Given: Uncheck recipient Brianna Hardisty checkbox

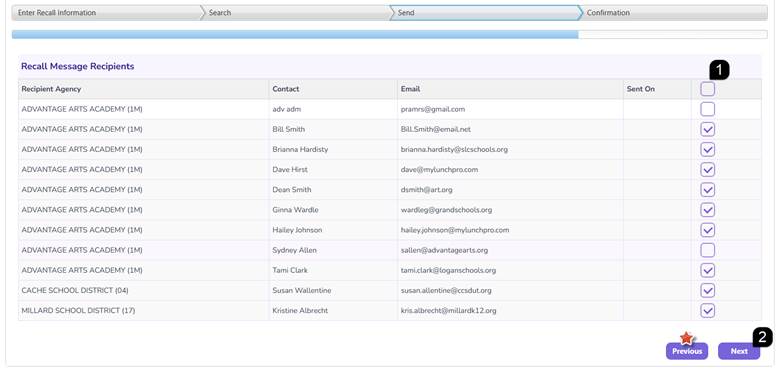Looking at the screenshot, I should [707, 149].
